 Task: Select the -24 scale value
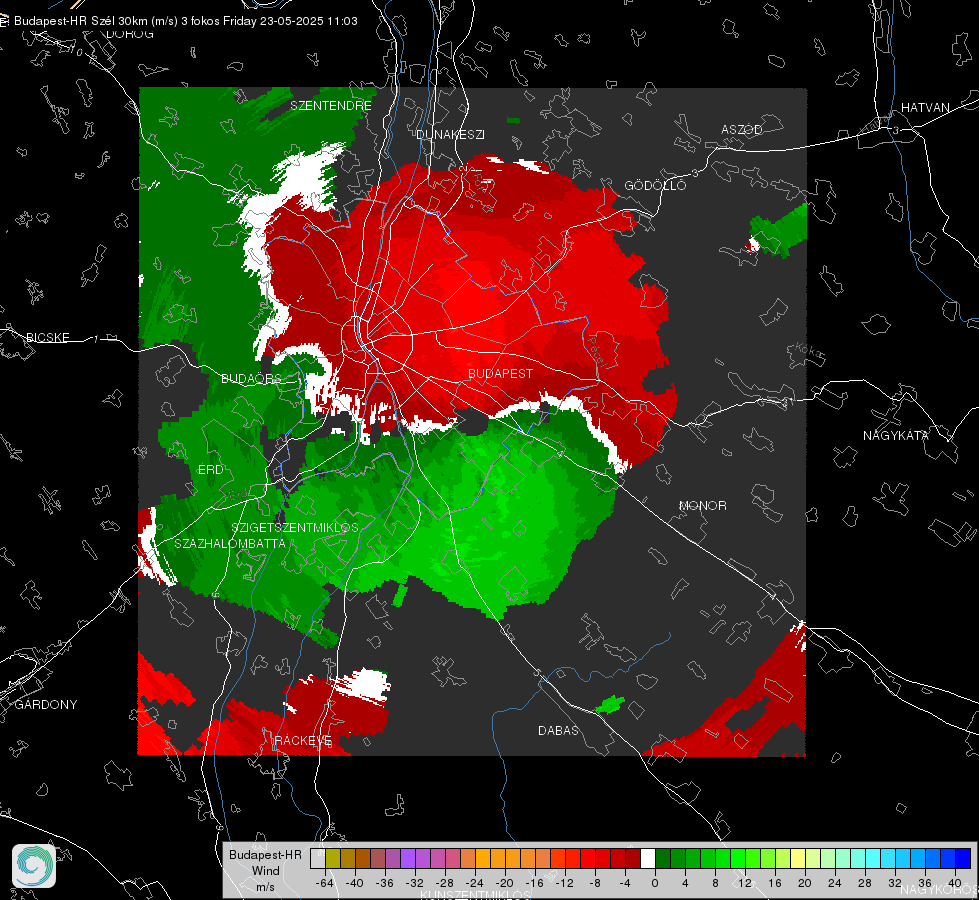point(475,883)
